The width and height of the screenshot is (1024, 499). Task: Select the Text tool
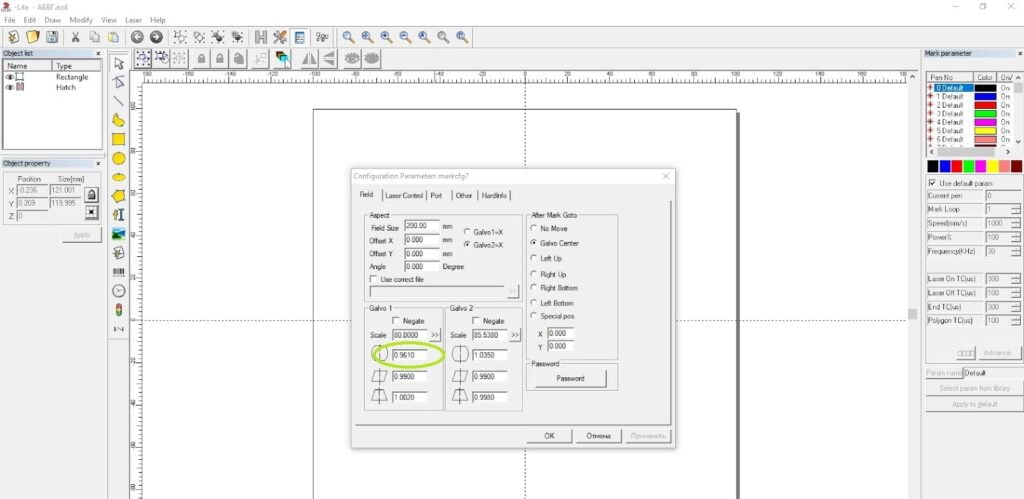[118, 215]
